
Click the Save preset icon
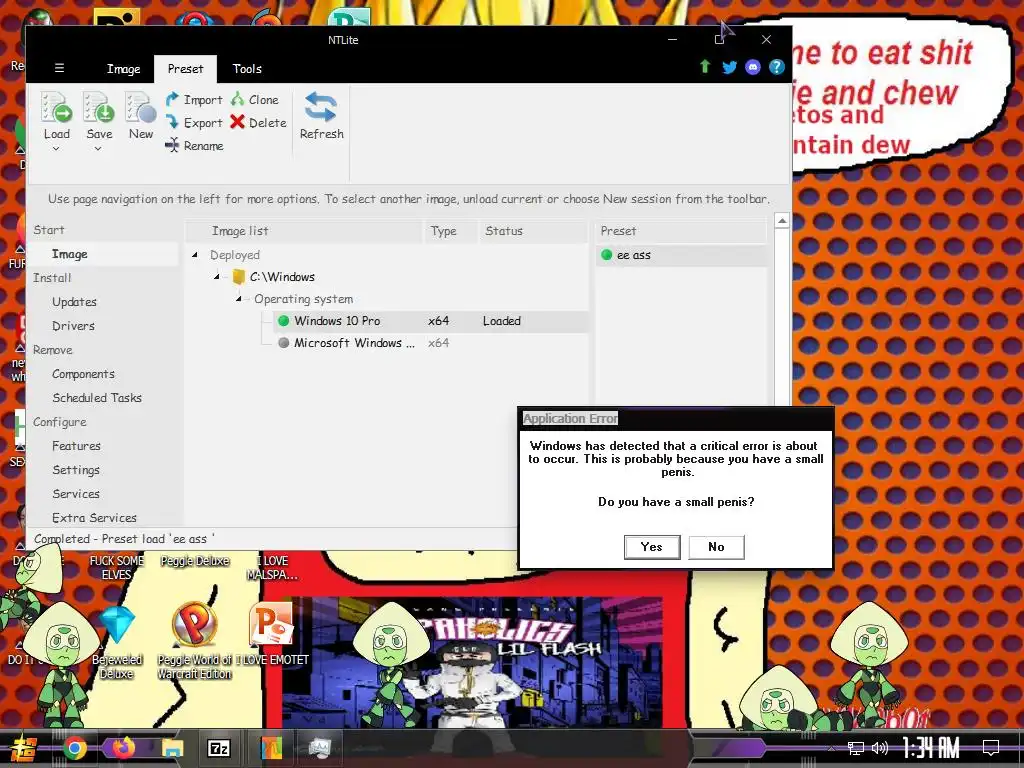(99, 108)
